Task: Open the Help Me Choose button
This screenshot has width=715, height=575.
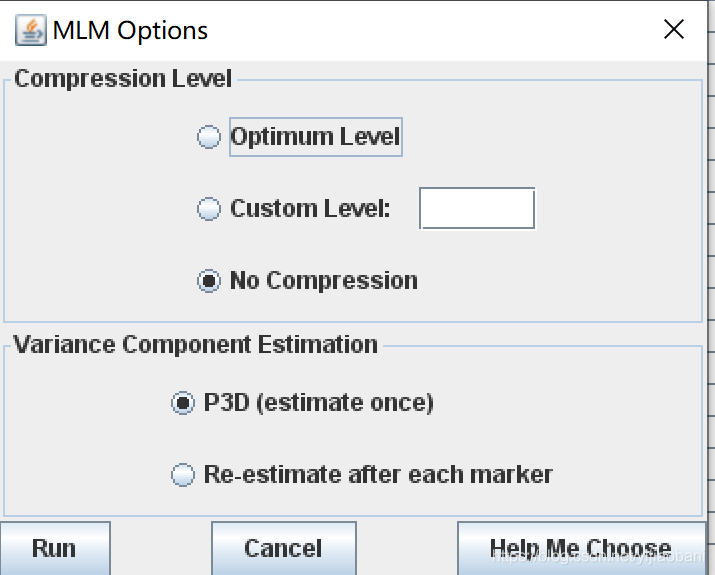Action: click(581, 549)
